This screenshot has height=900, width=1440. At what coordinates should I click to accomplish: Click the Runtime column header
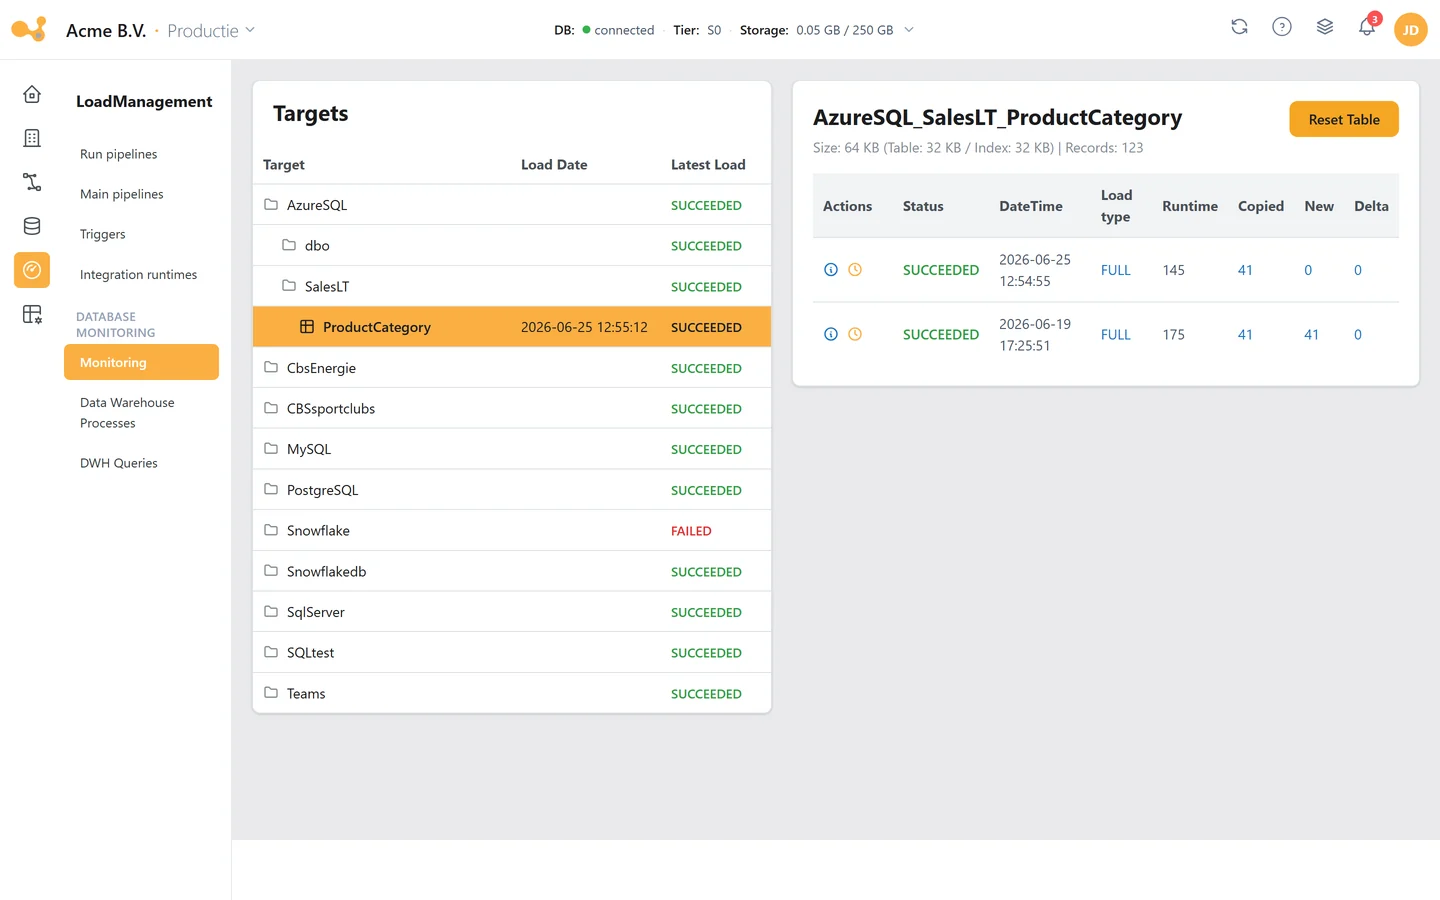1189,206
